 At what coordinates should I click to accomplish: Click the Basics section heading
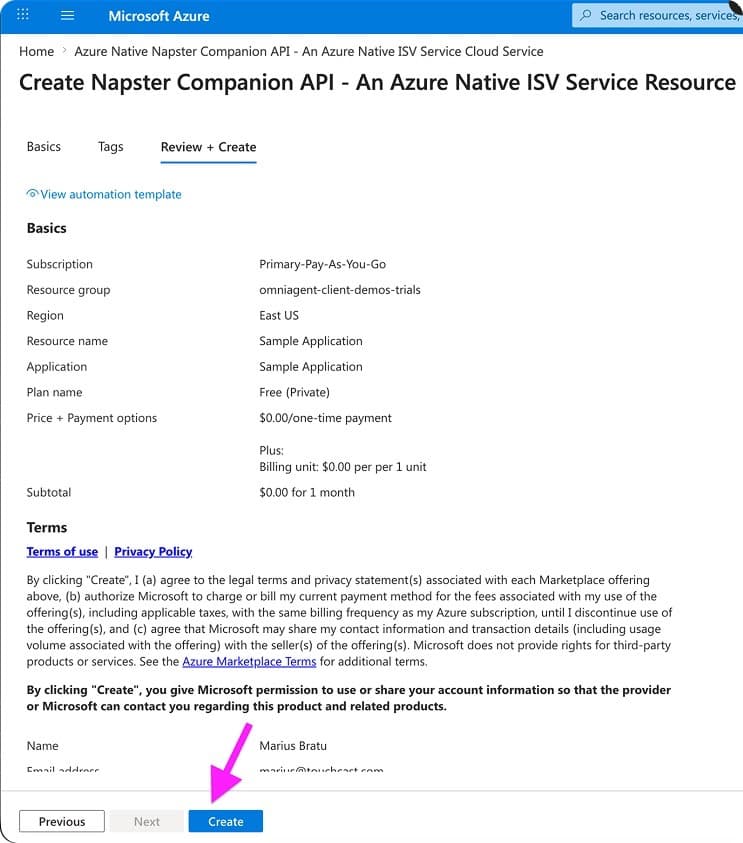coord(47,228)
